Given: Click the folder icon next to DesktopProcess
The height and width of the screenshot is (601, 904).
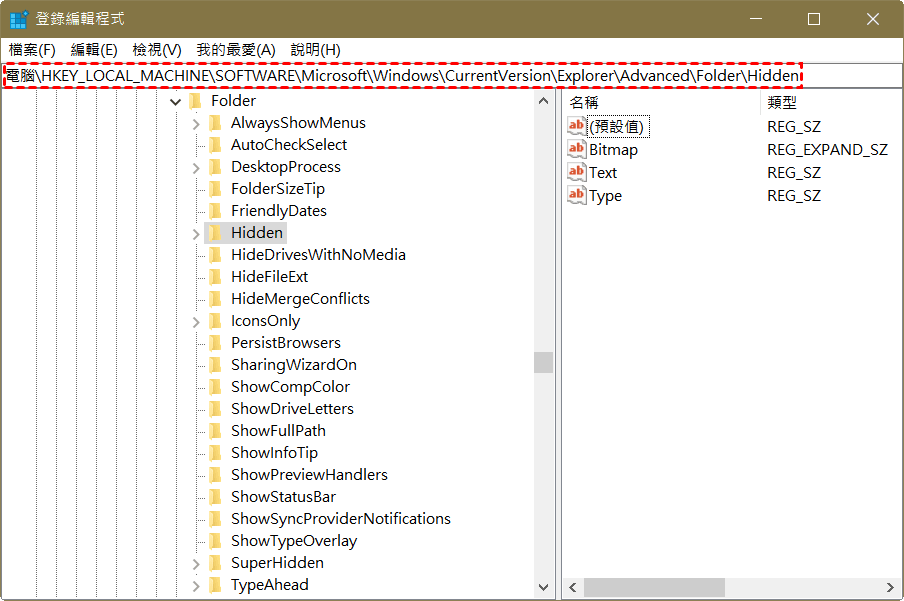Looking at the screenshot, I should click(215, 167).
